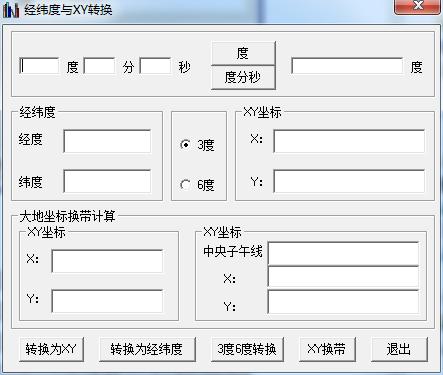This screenshot has width=443, height=375.
Task: Focus Y field in bottom-left XY坐标 group
Action: (107, 301)
